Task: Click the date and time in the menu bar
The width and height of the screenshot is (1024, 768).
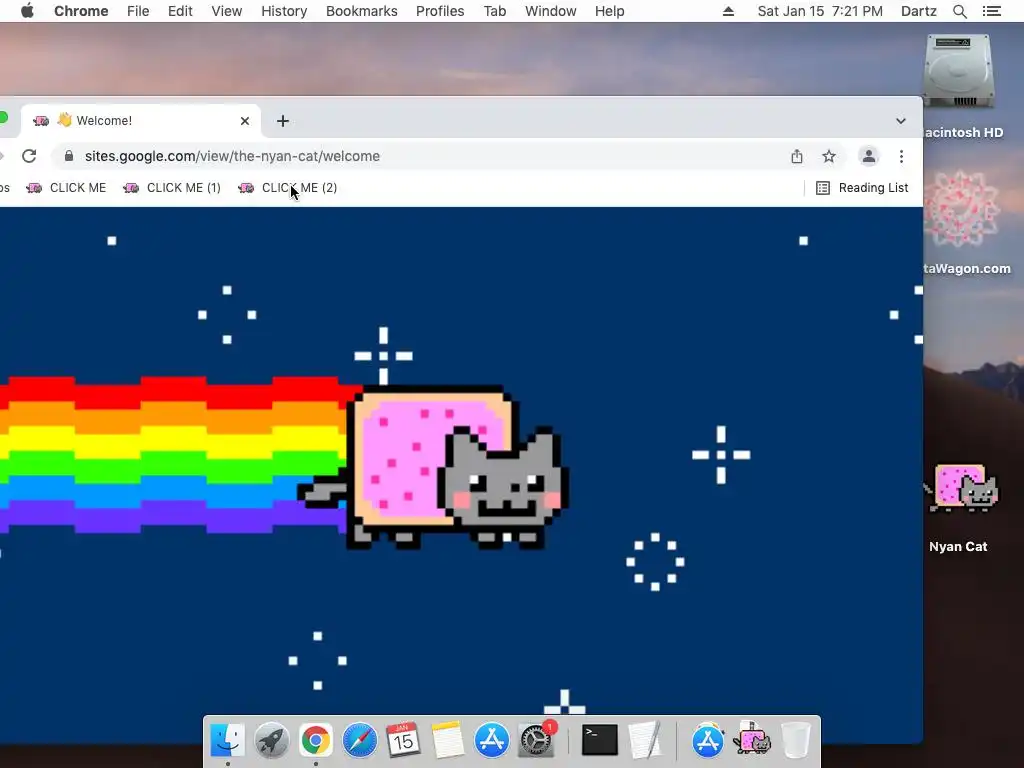Action: tap(820, 11)
